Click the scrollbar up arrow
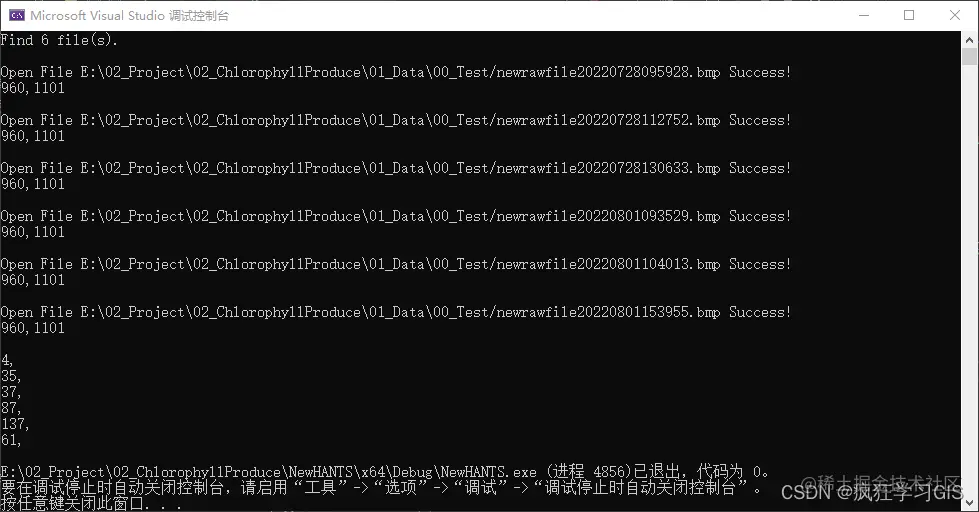This screenshot has height=512, width=979. tap(970, 39)
